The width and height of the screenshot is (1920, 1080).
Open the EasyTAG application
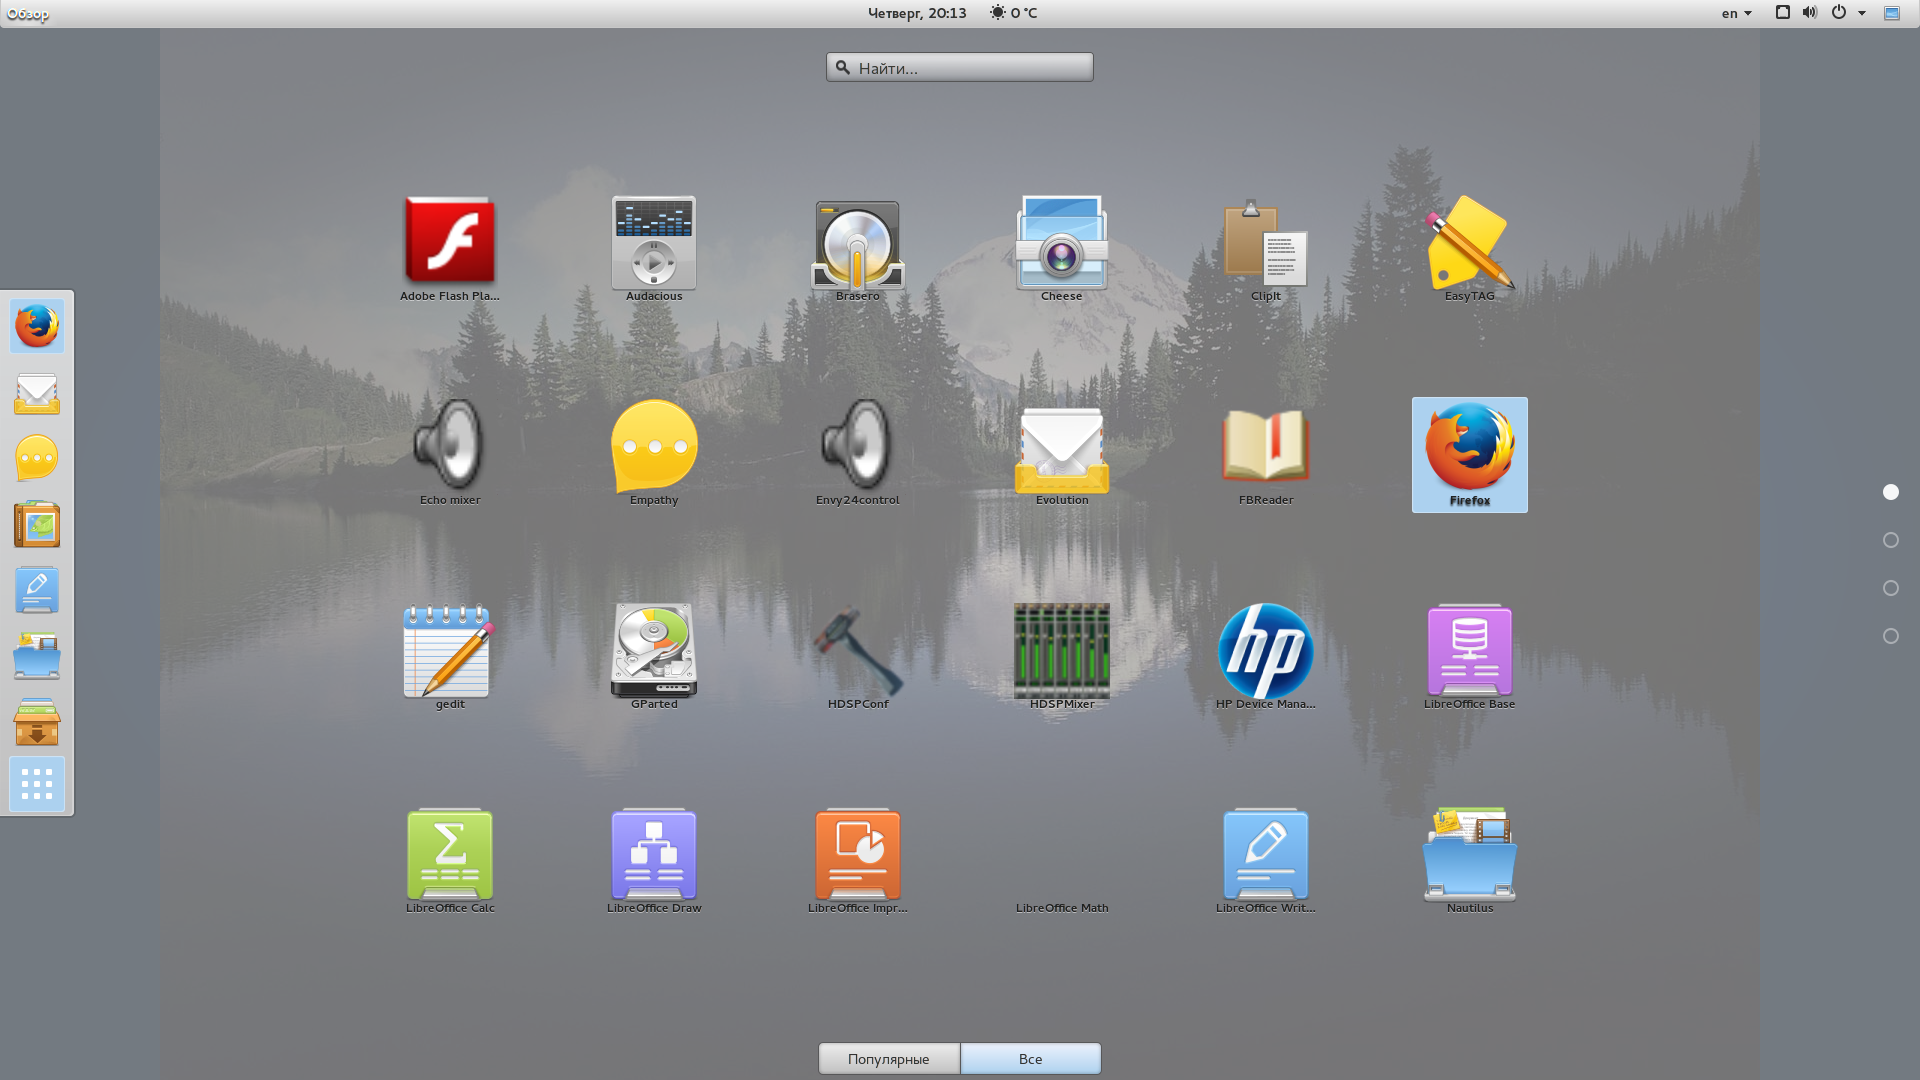click(1469, 244)
